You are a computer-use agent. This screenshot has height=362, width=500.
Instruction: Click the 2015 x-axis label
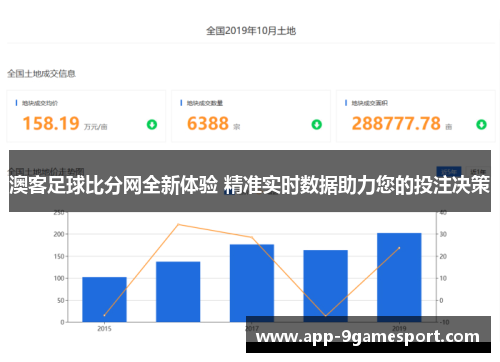click(104, 329)
